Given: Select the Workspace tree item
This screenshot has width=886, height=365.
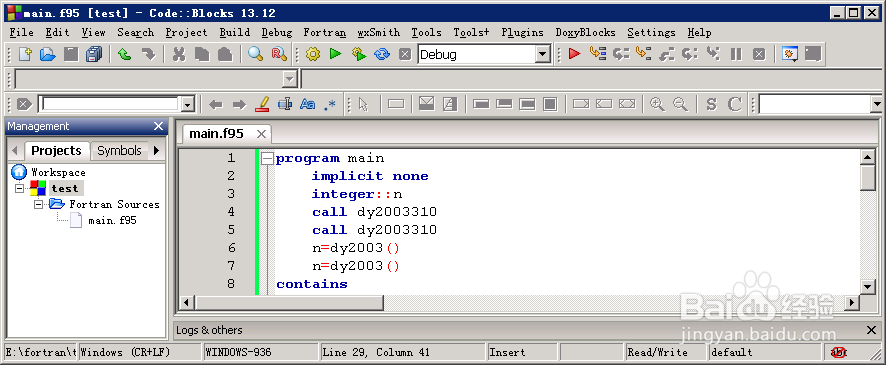Looking at the screenshot, I should pyautogui.click(x=59, y=172).
